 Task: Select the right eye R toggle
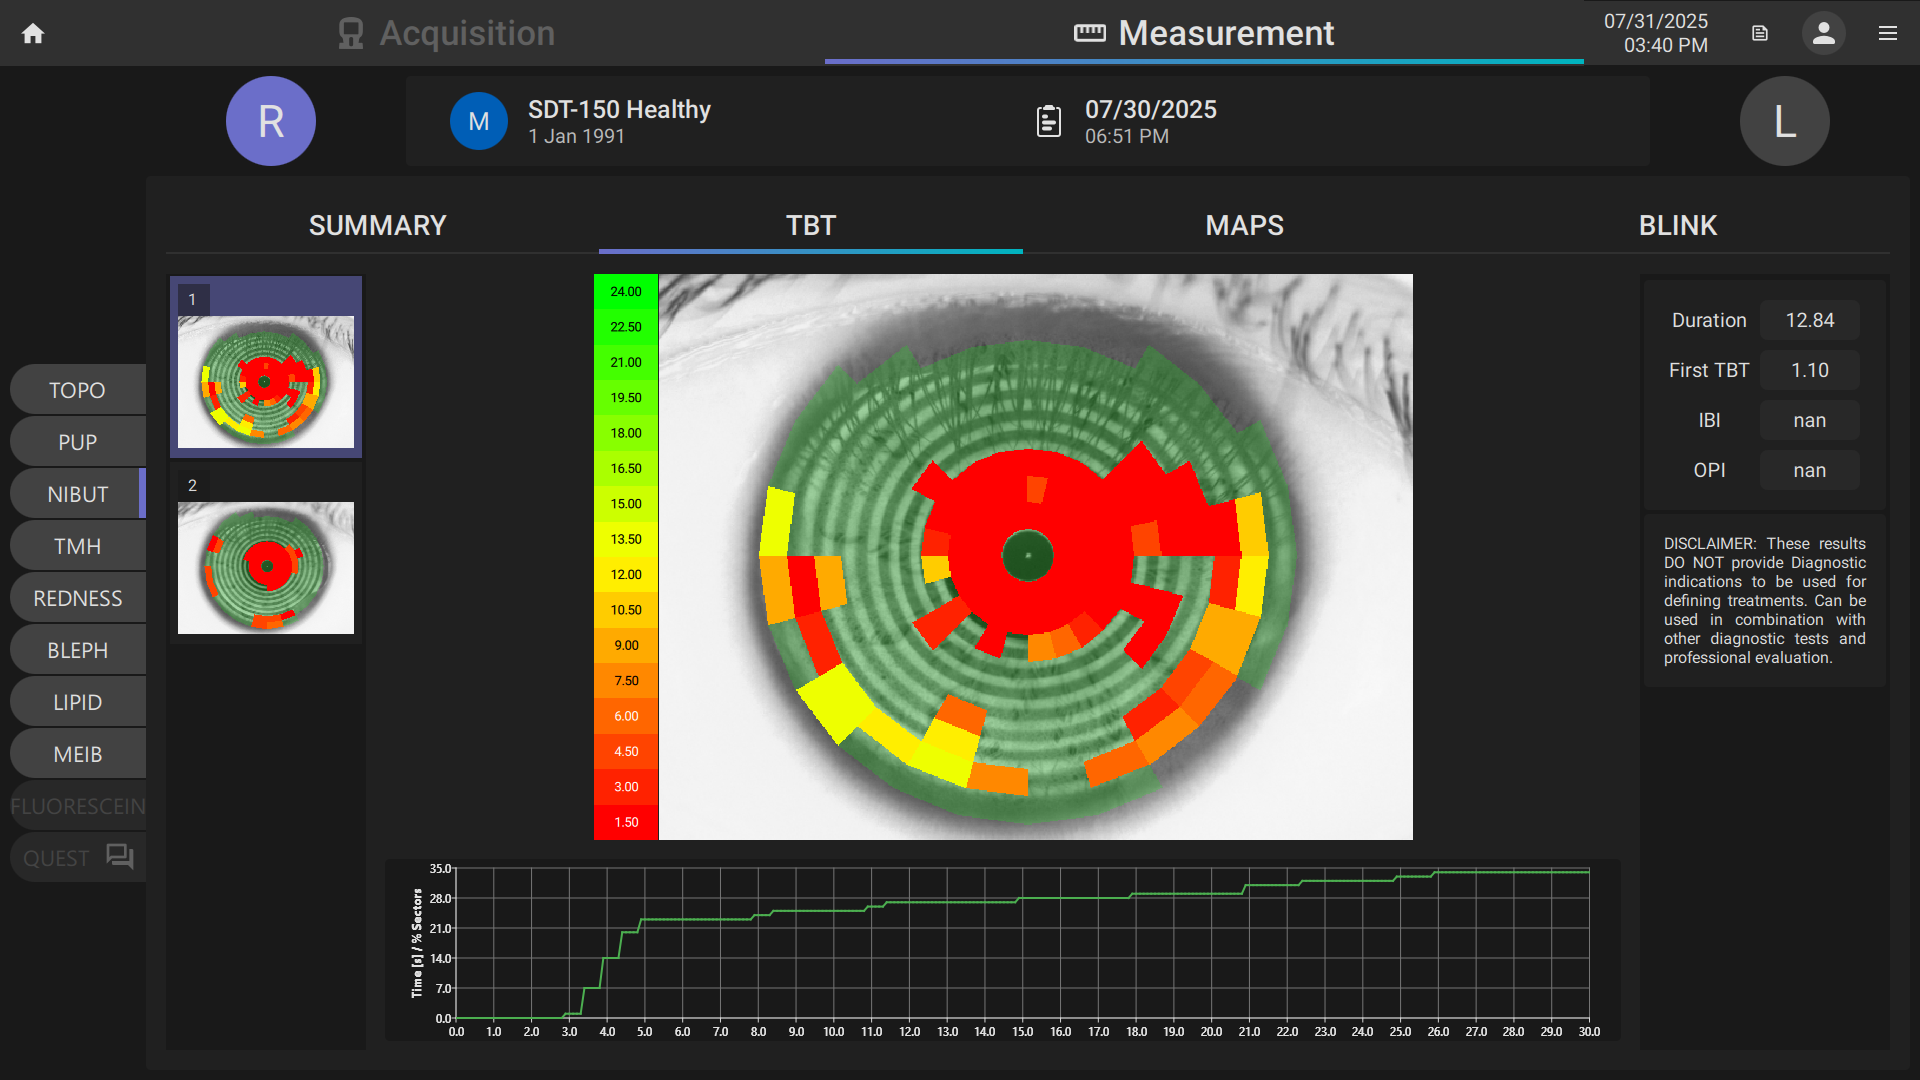click(x=270, y=121)
